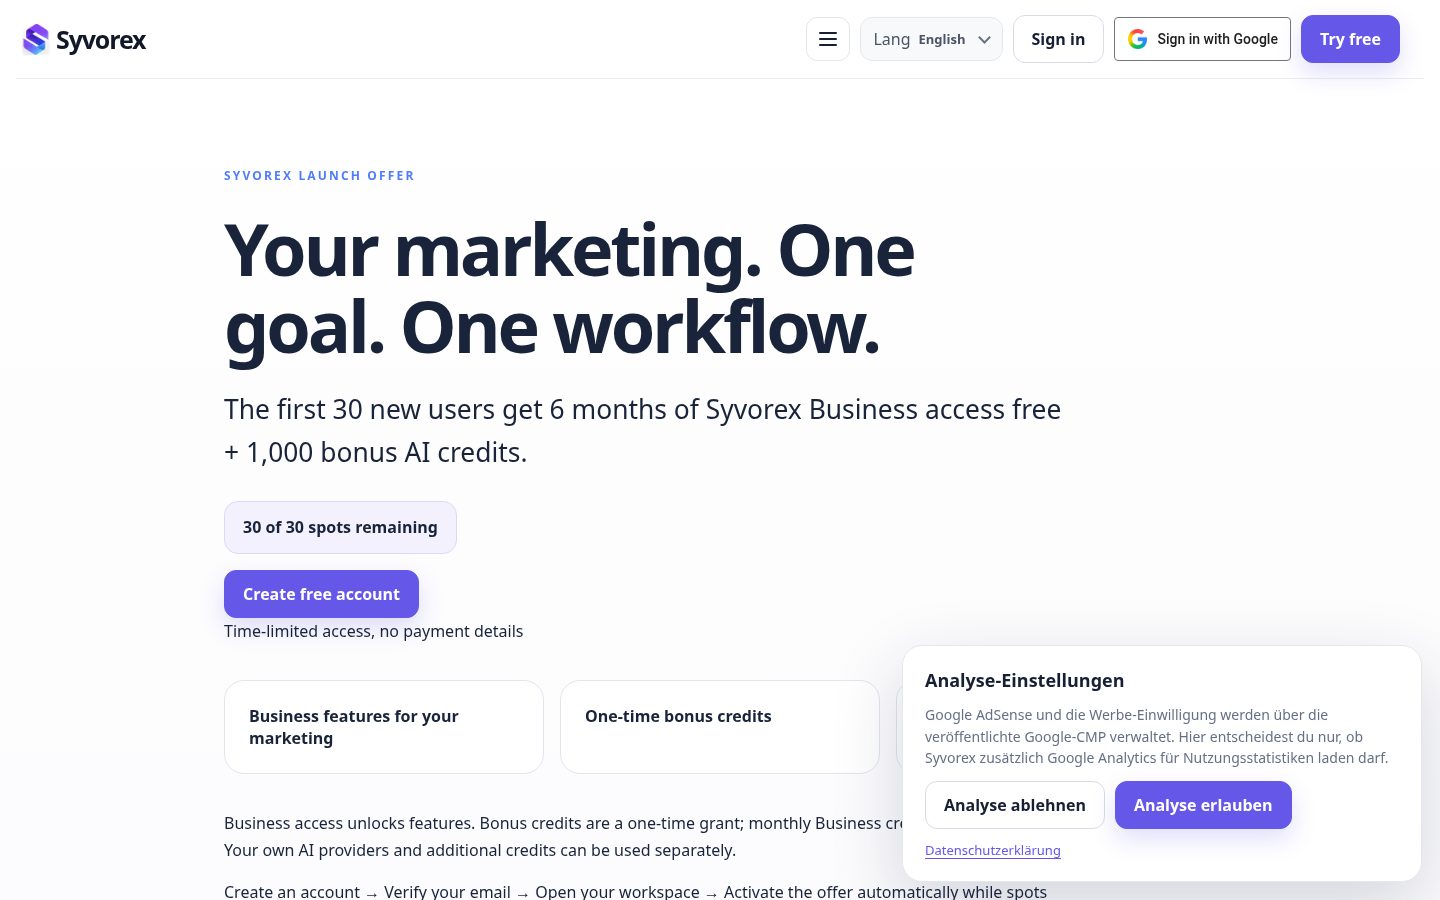Sign in with Google

1202,39
